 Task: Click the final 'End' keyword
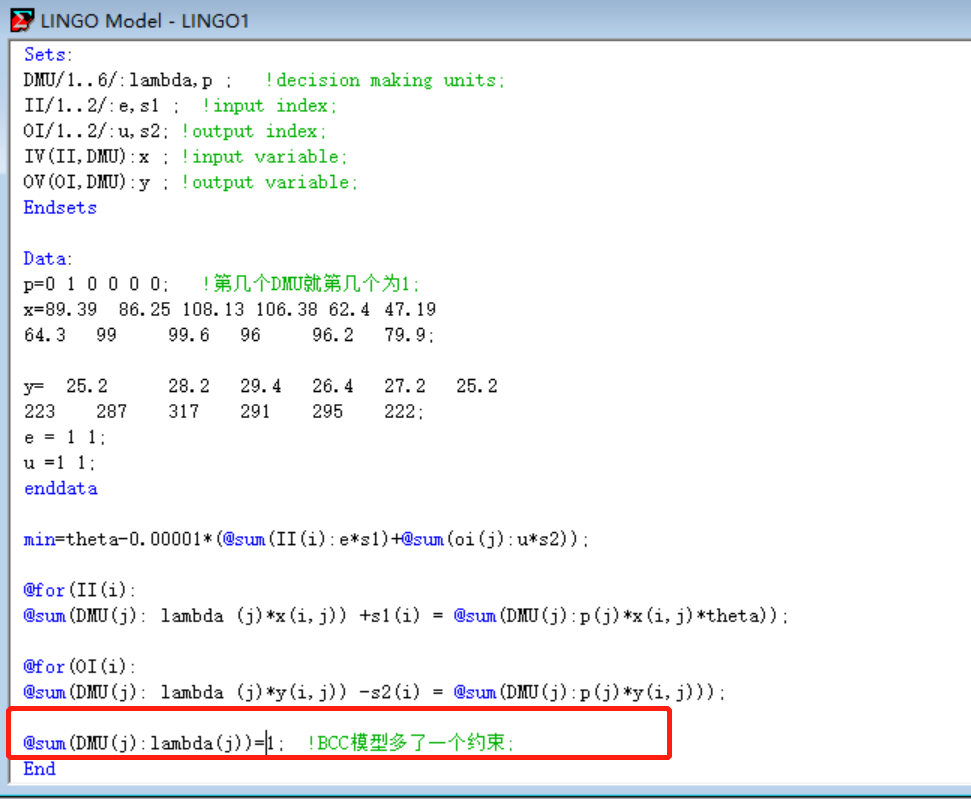[x=40, y=769]
